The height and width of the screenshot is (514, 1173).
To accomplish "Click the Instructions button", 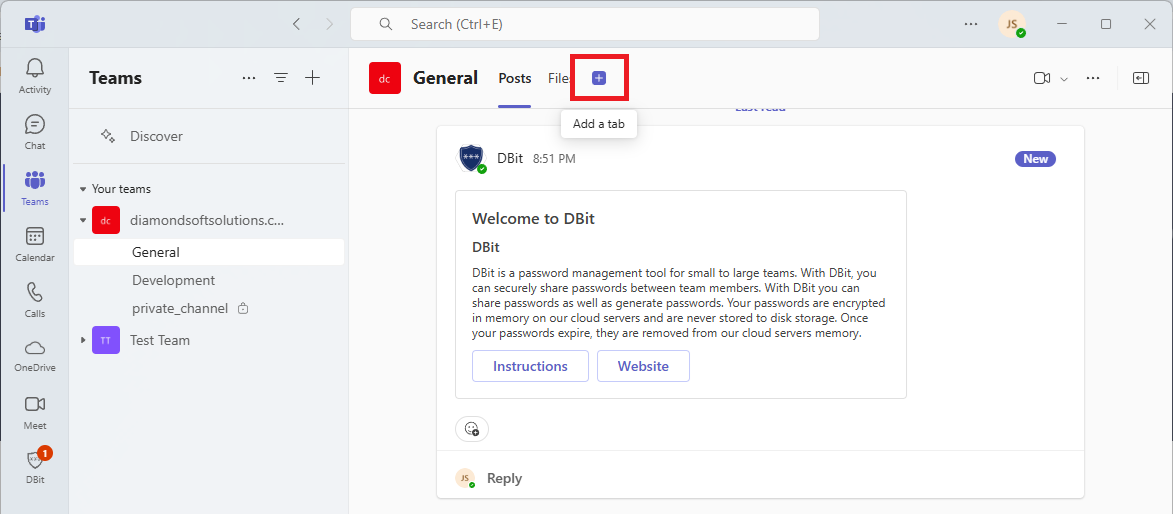I will coord(530,366).
